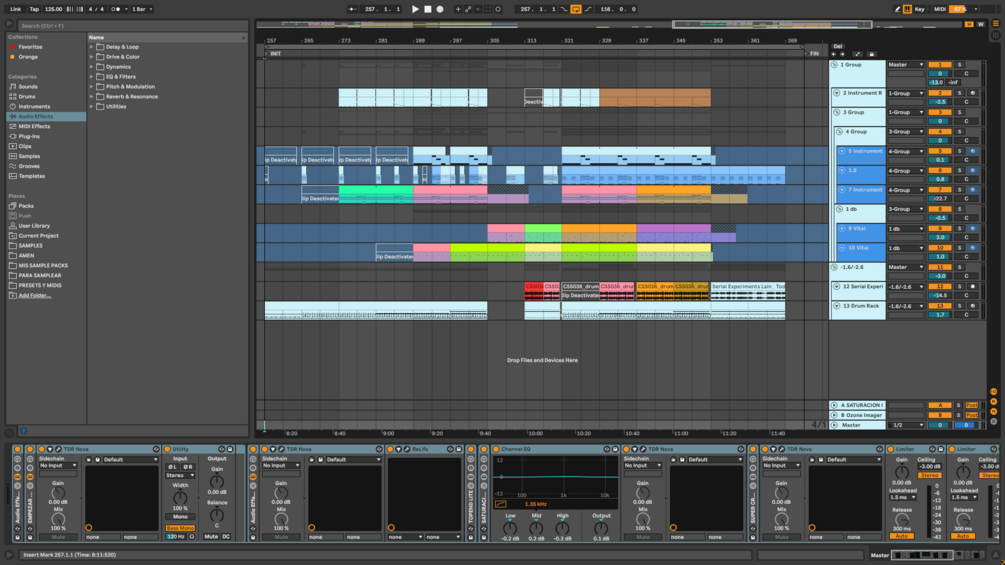1005x565 pixels.
Task: Click the Stop transport button
Action: (x=428, y=9)
